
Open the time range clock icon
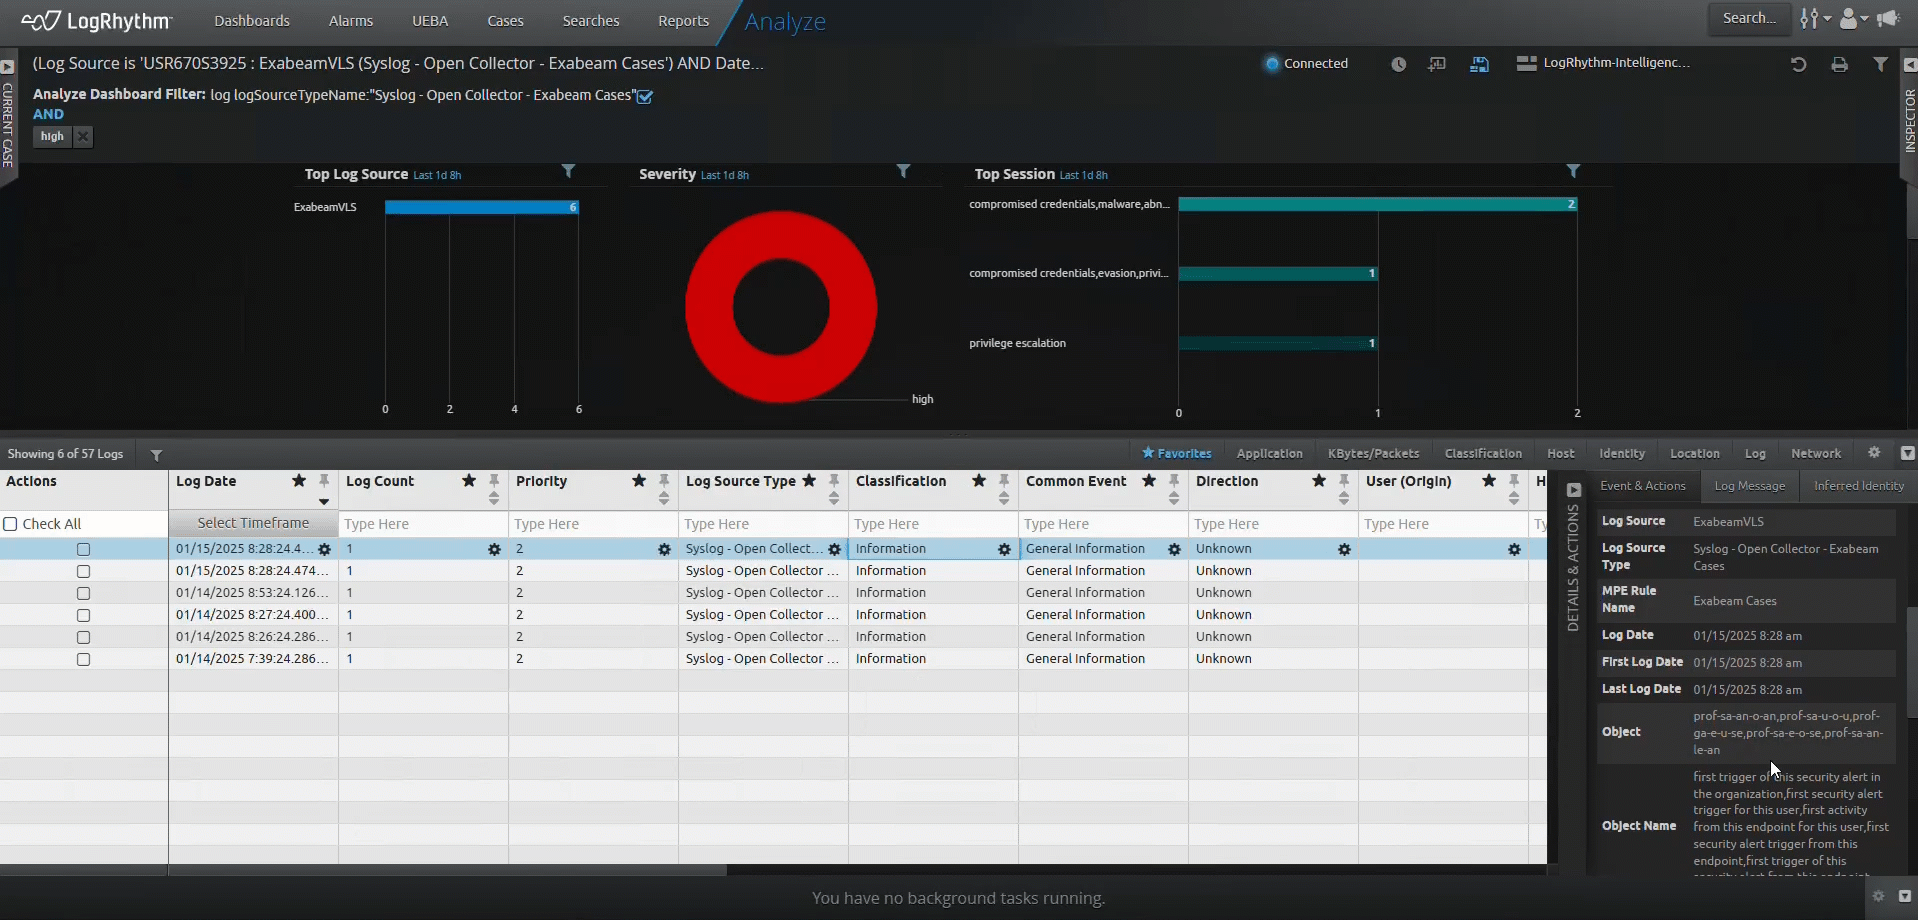(1398, 64)
